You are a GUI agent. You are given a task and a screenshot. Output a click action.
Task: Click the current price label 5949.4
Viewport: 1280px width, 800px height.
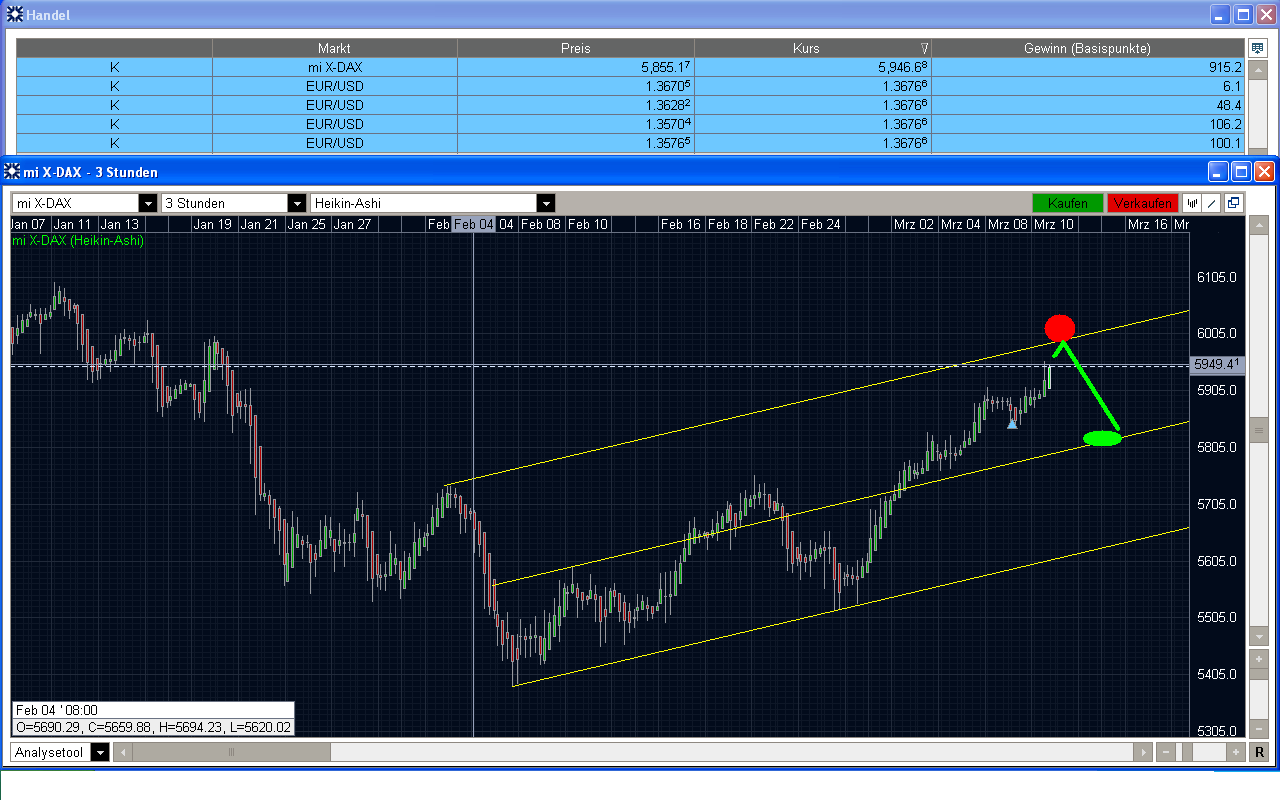[x=1217, y=364]
